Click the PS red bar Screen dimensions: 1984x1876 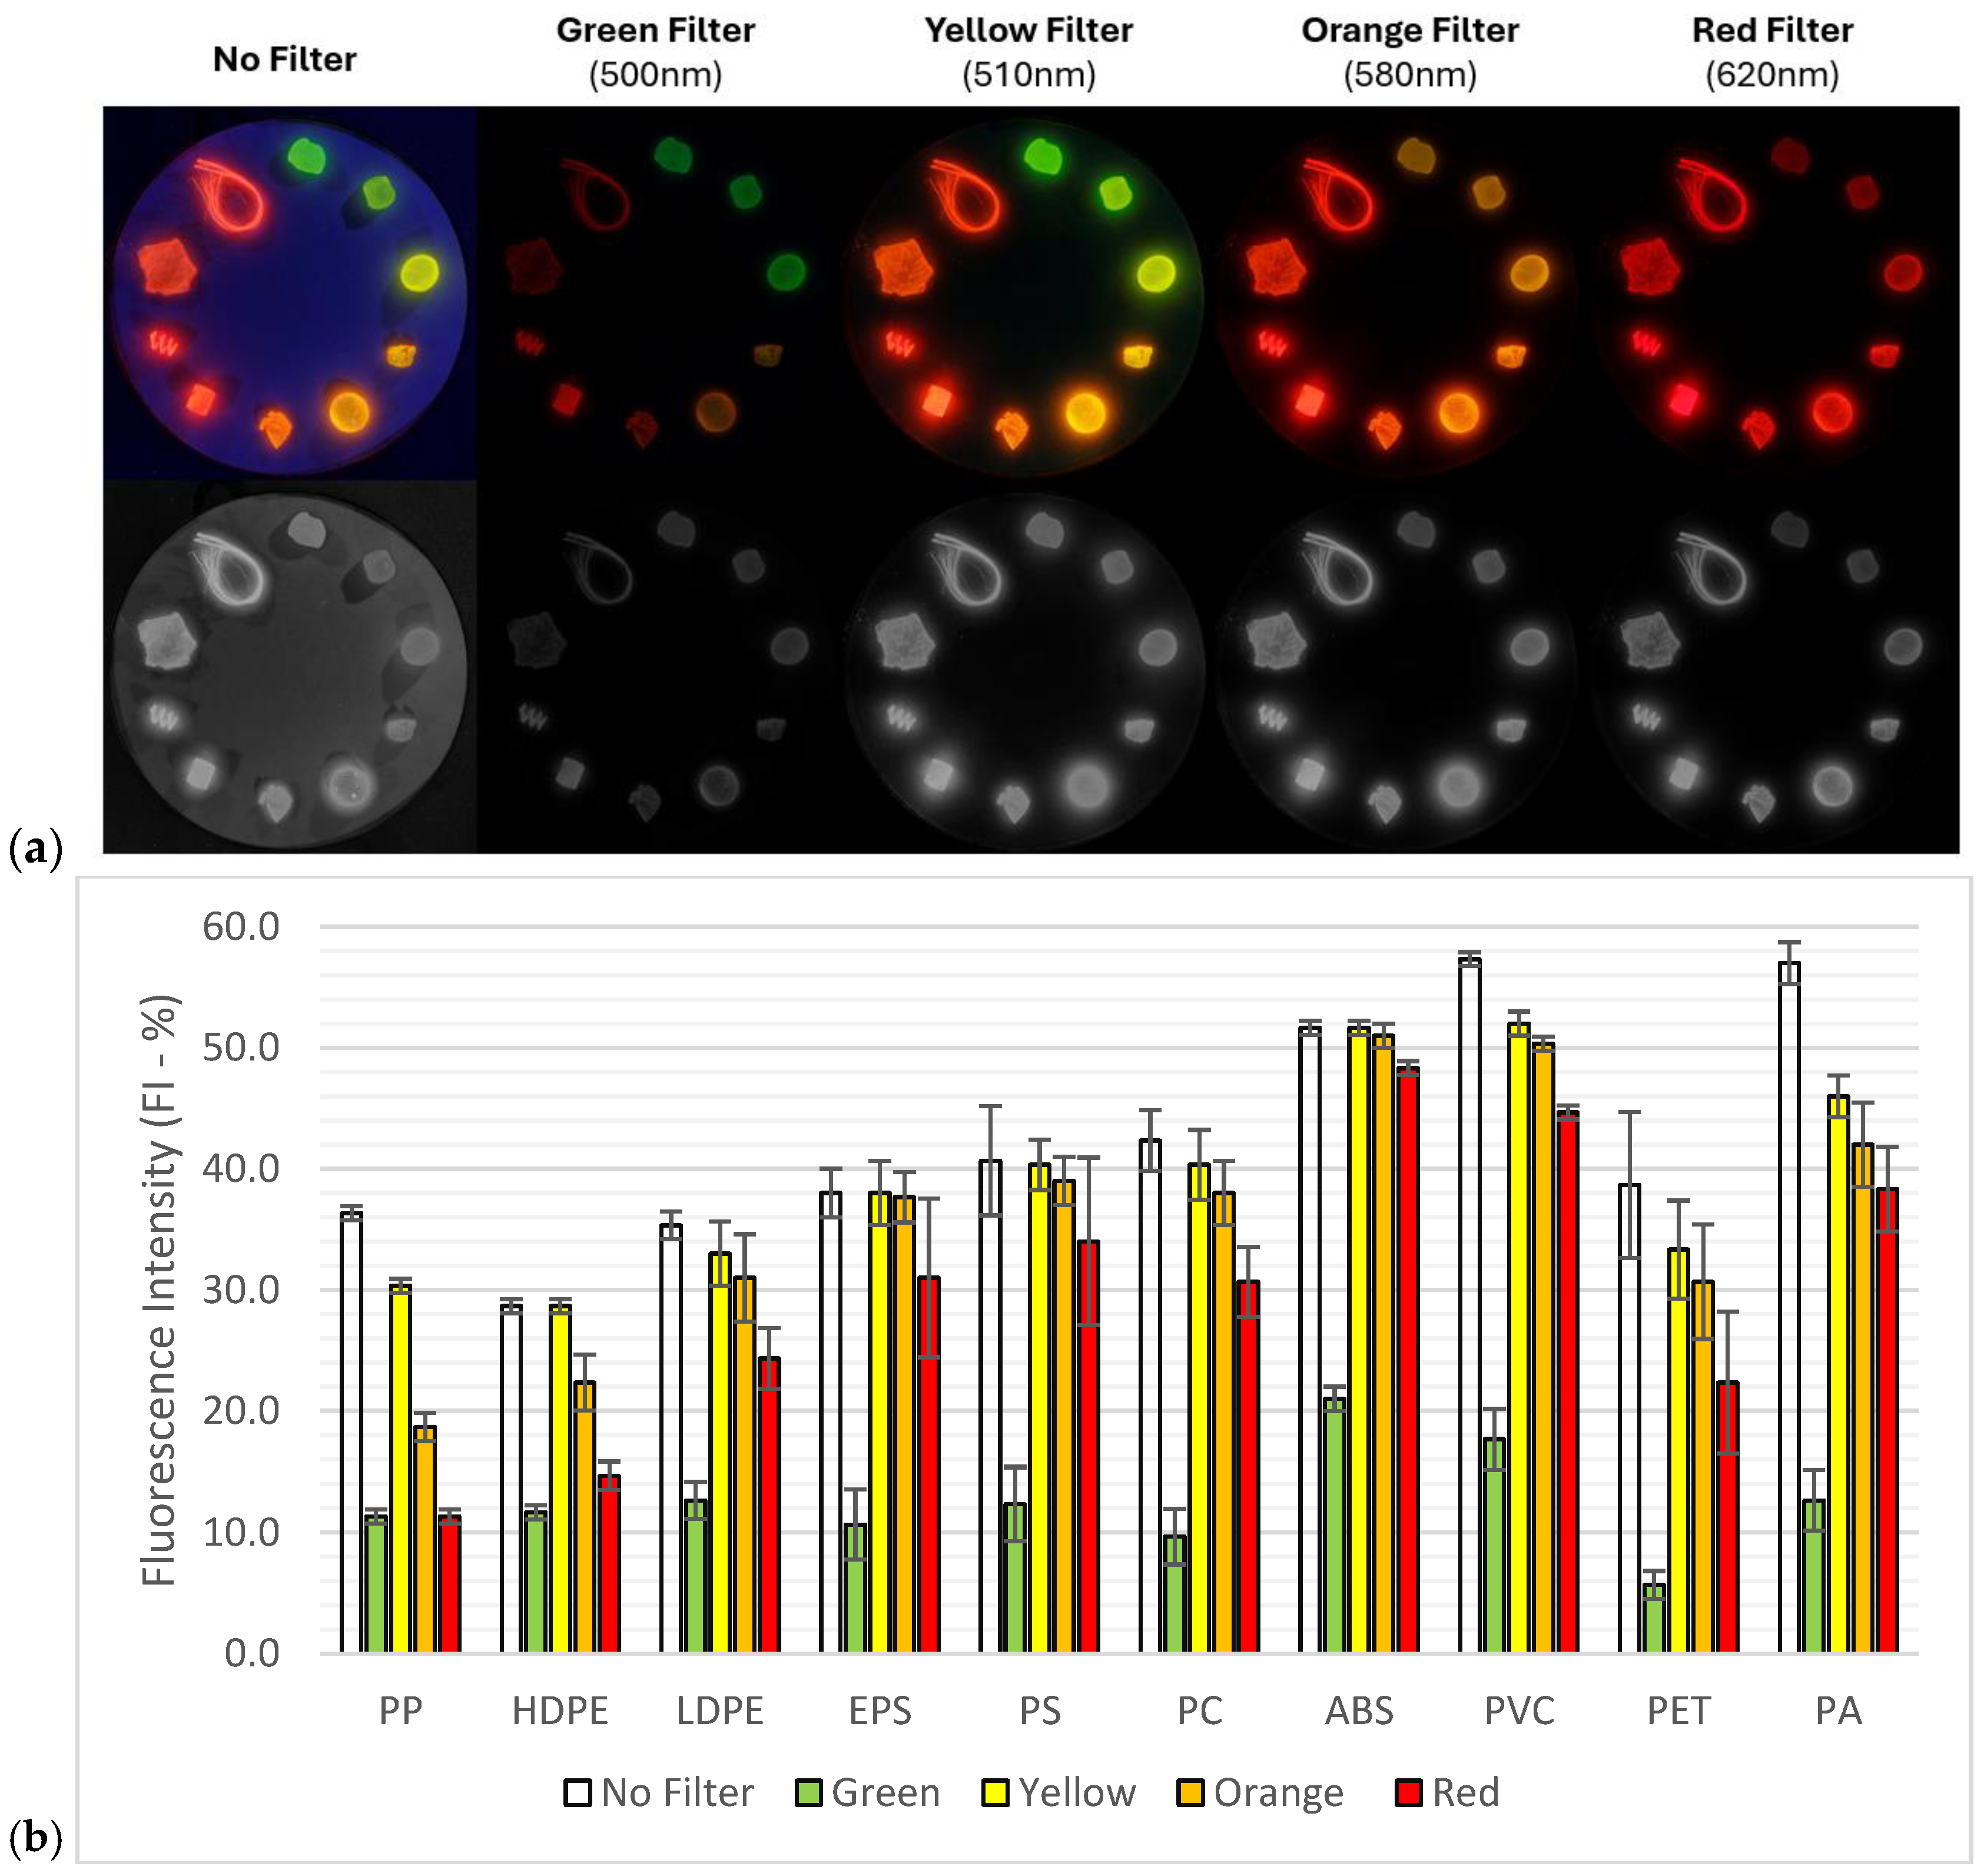pos(1089,1447)
